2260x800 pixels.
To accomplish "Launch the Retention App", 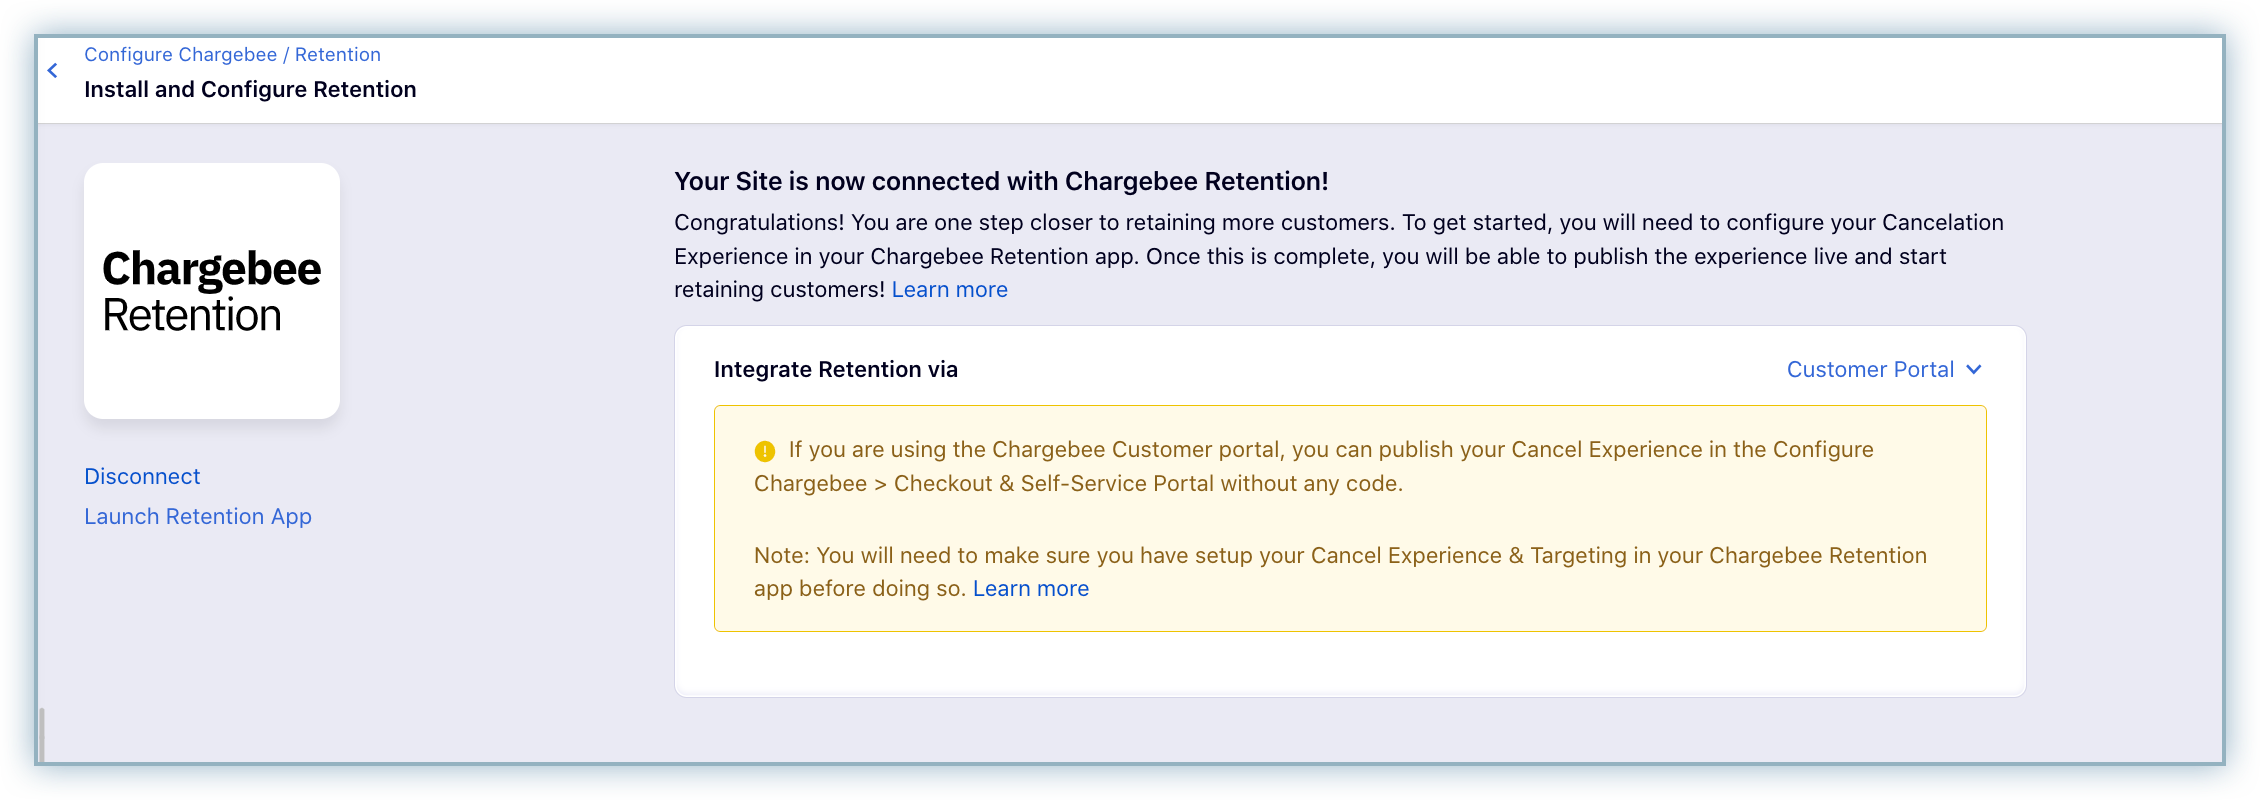I will (x=198, y=517).
